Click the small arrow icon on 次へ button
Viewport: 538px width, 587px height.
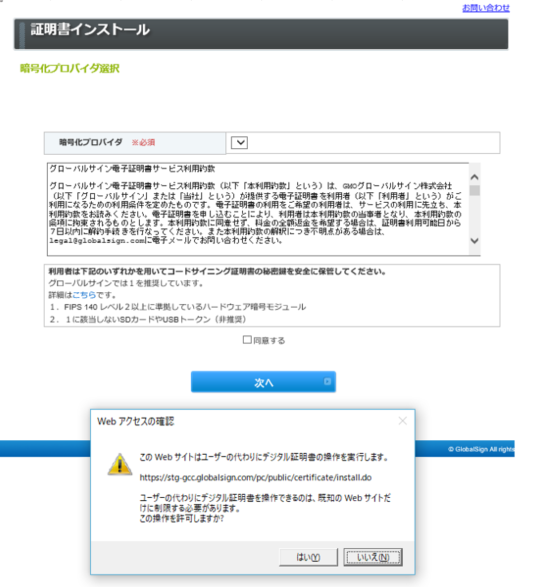point(327,381)
